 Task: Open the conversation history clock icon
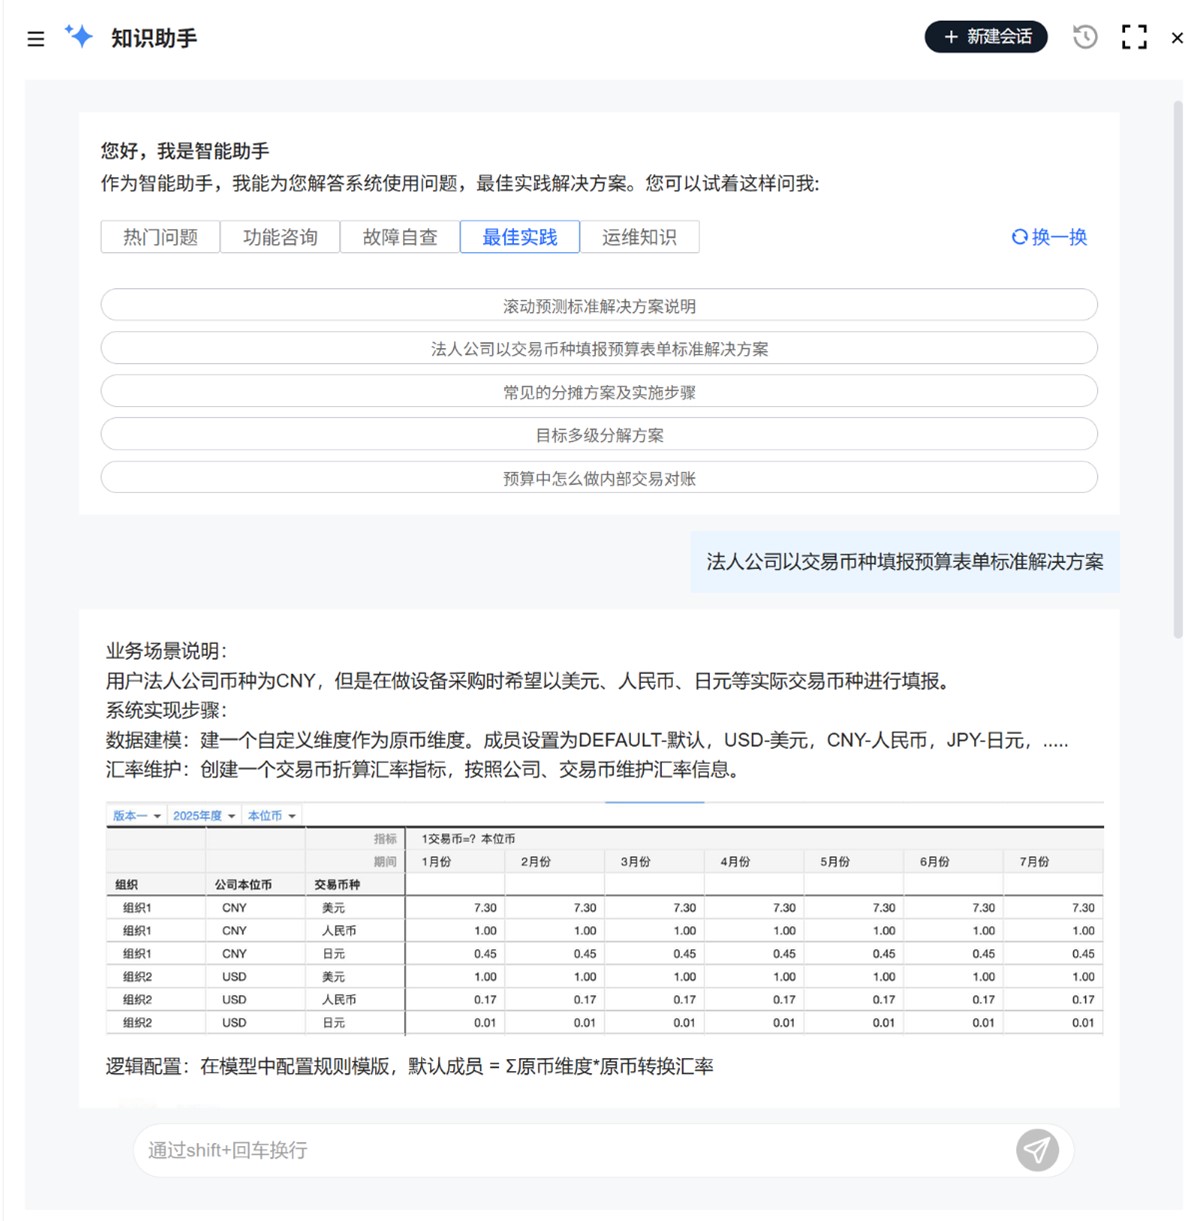[x=1085, y=37]
